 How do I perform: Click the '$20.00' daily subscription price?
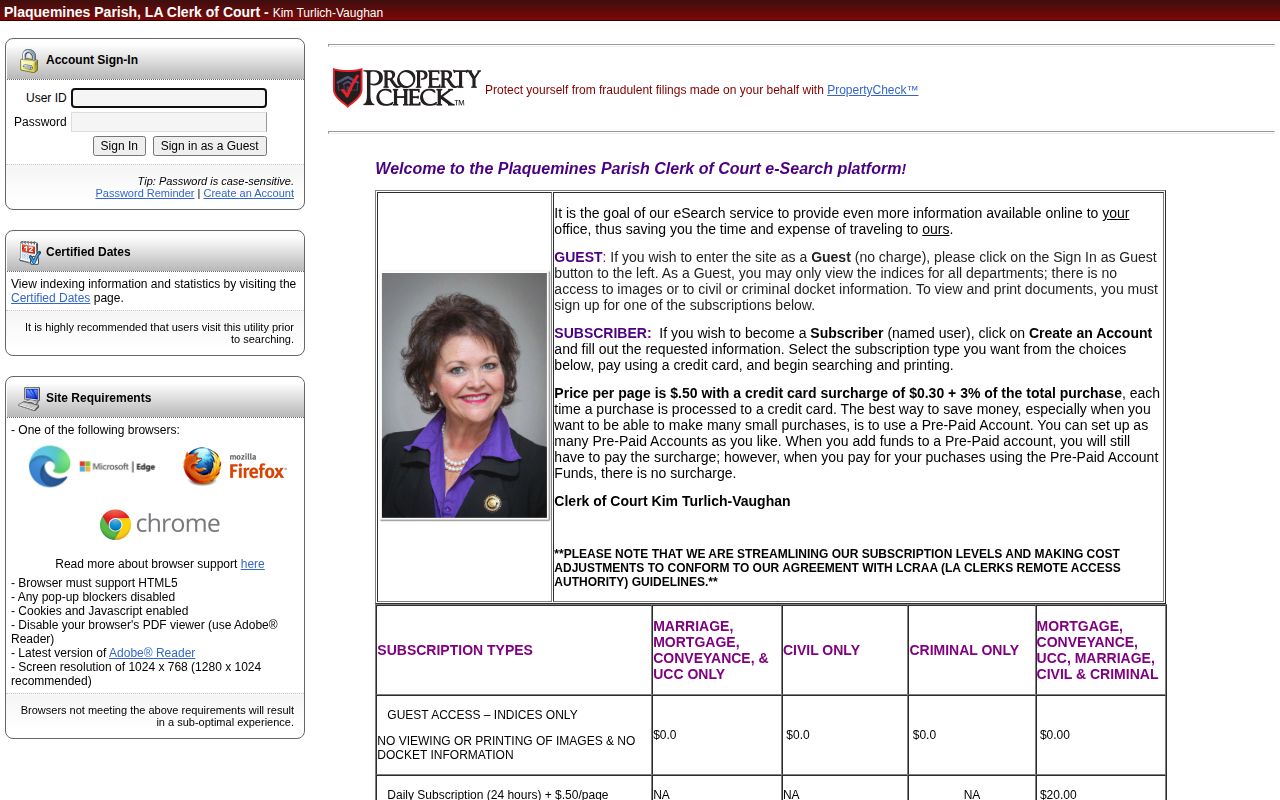(x=1058, y=795)
